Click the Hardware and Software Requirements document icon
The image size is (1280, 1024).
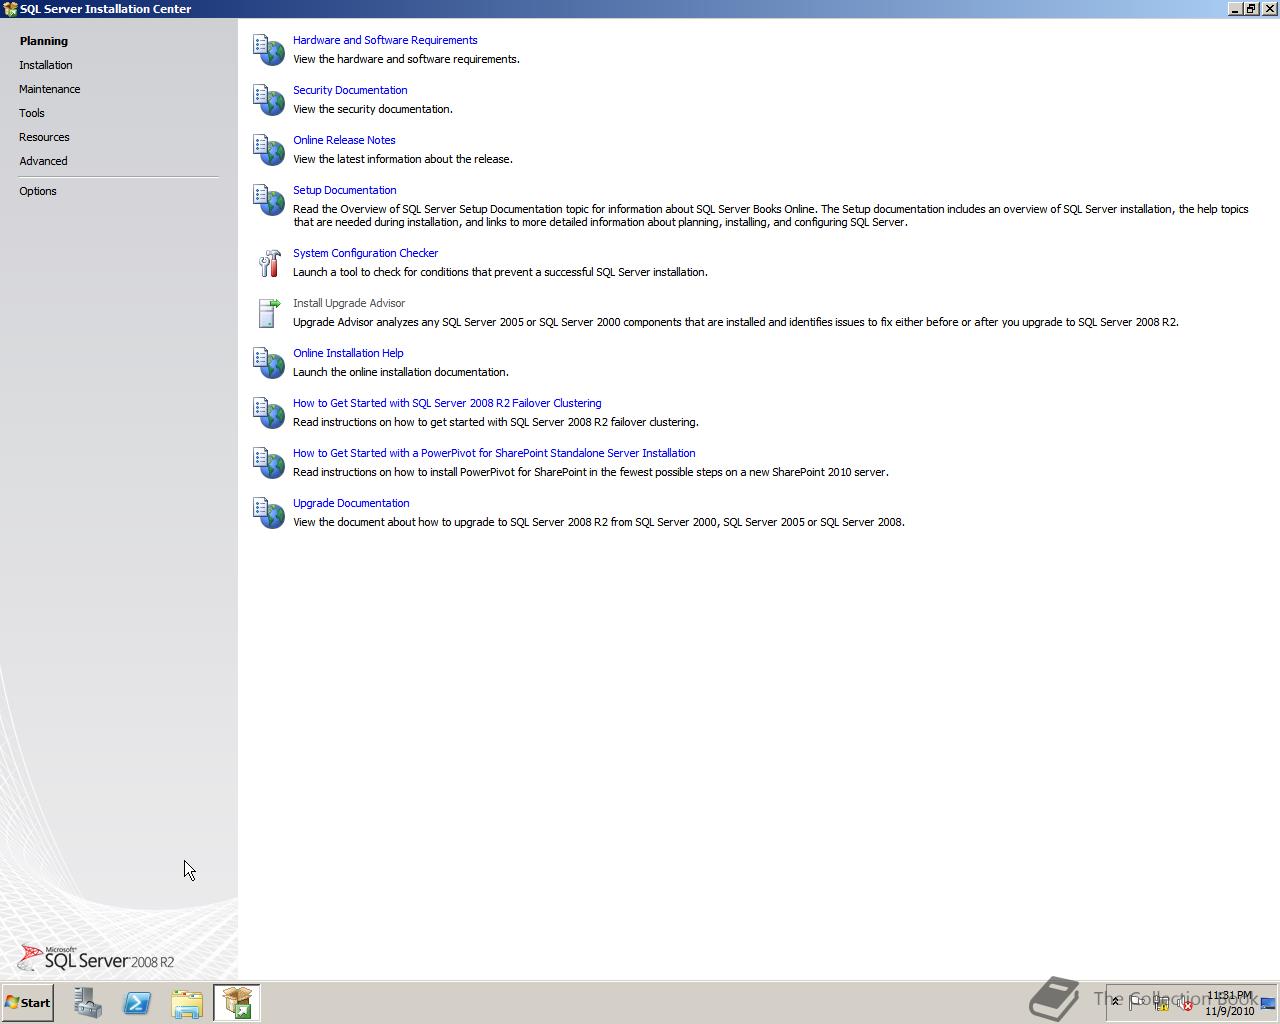[269, 50]
